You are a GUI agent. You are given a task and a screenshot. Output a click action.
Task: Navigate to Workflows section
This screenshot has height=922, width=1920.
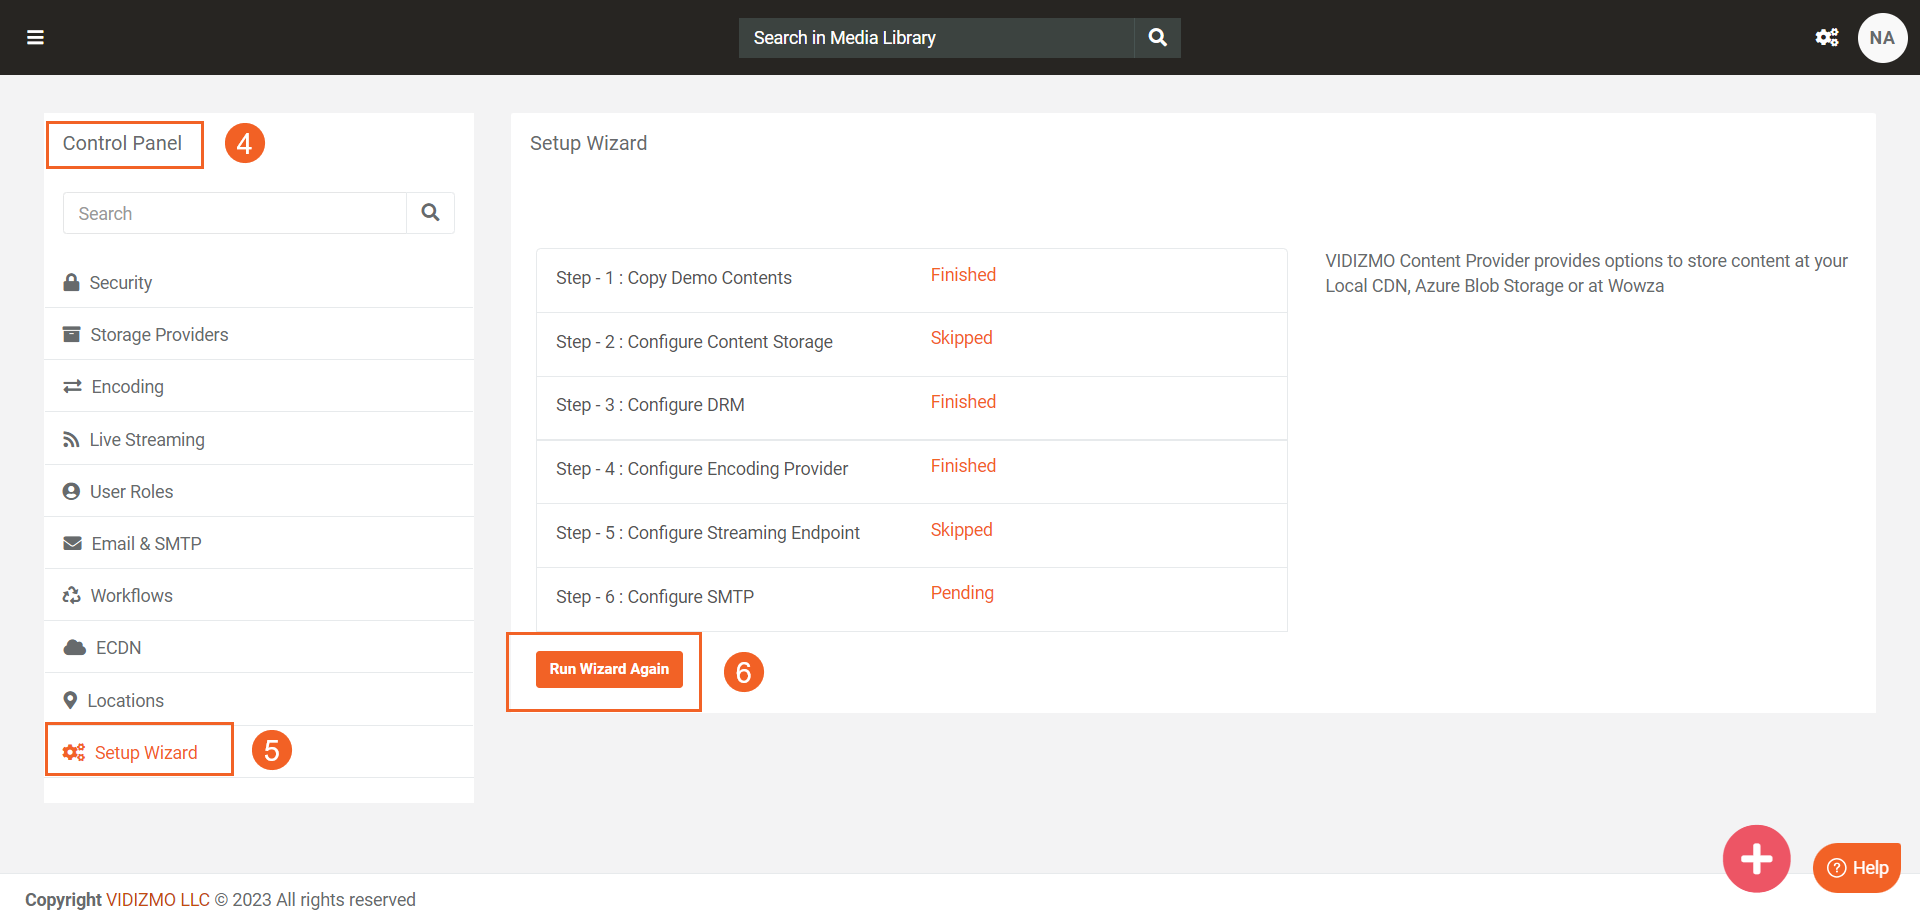[x=131, y=596]
